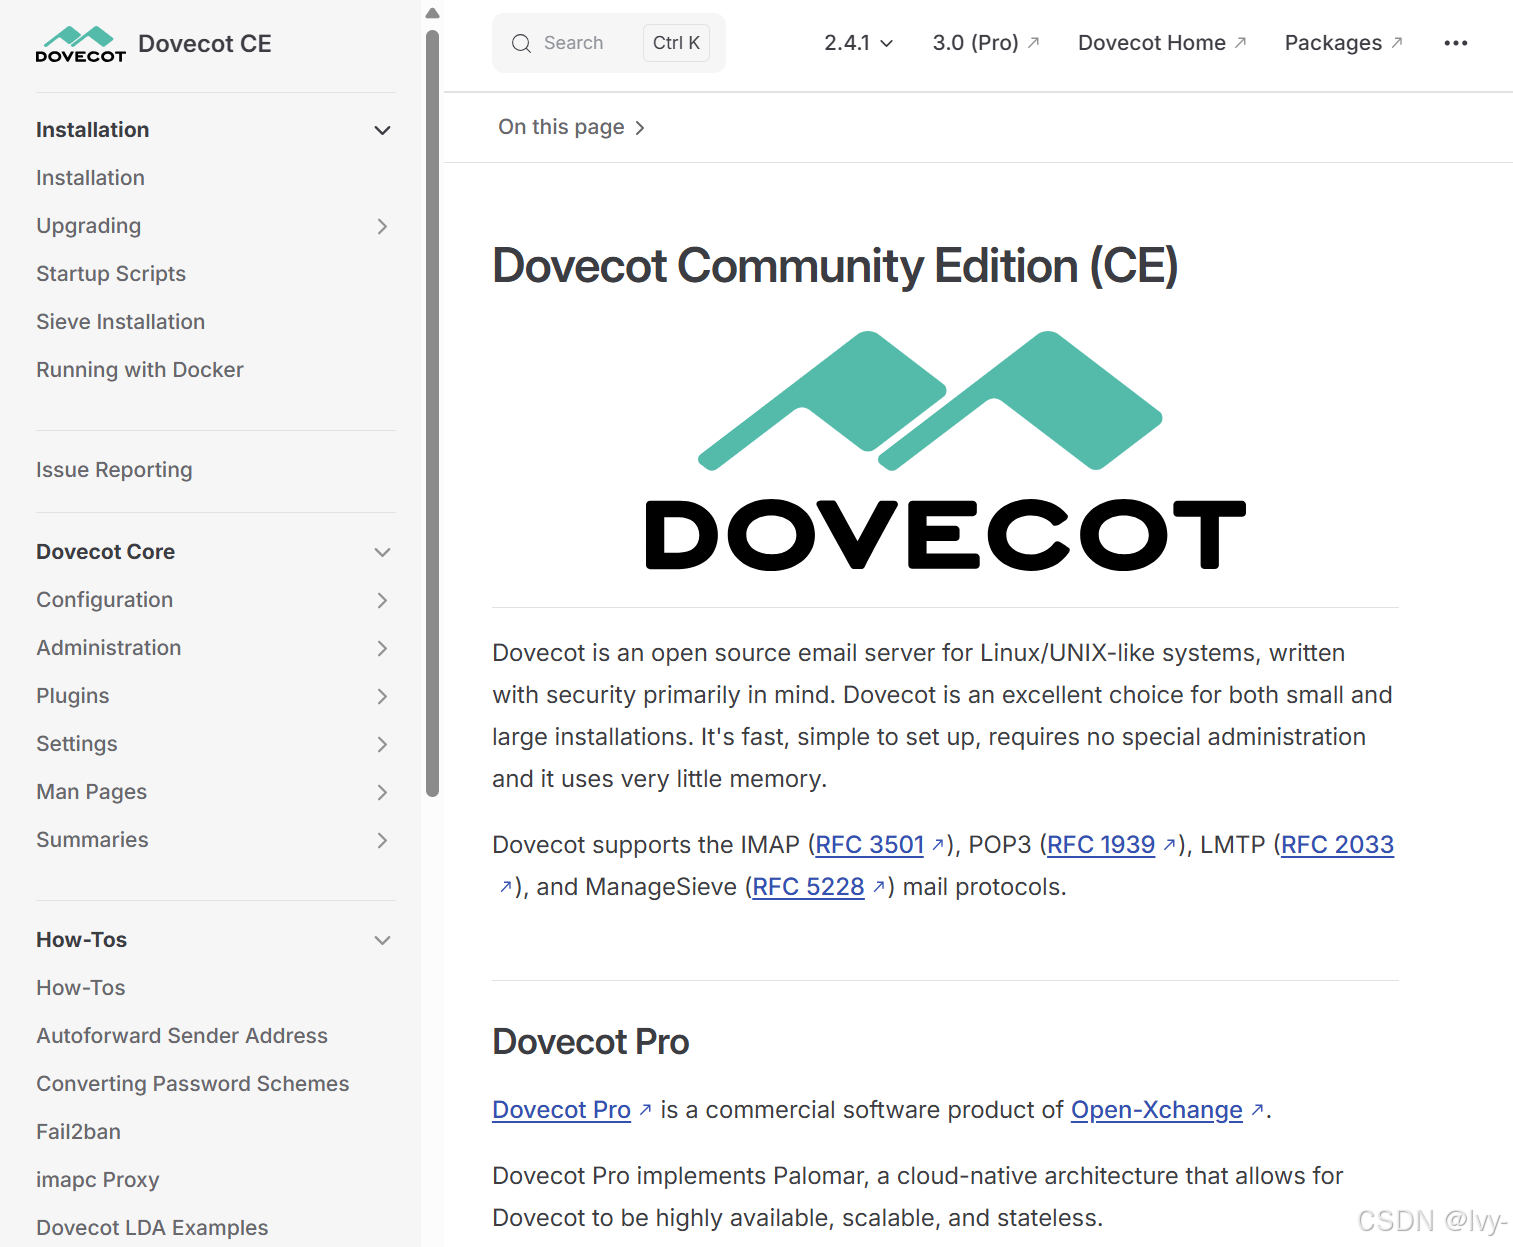Screen dimensions: 1513x1247
Task: Open the three-dot extra menu
Action: [1456, 43]
